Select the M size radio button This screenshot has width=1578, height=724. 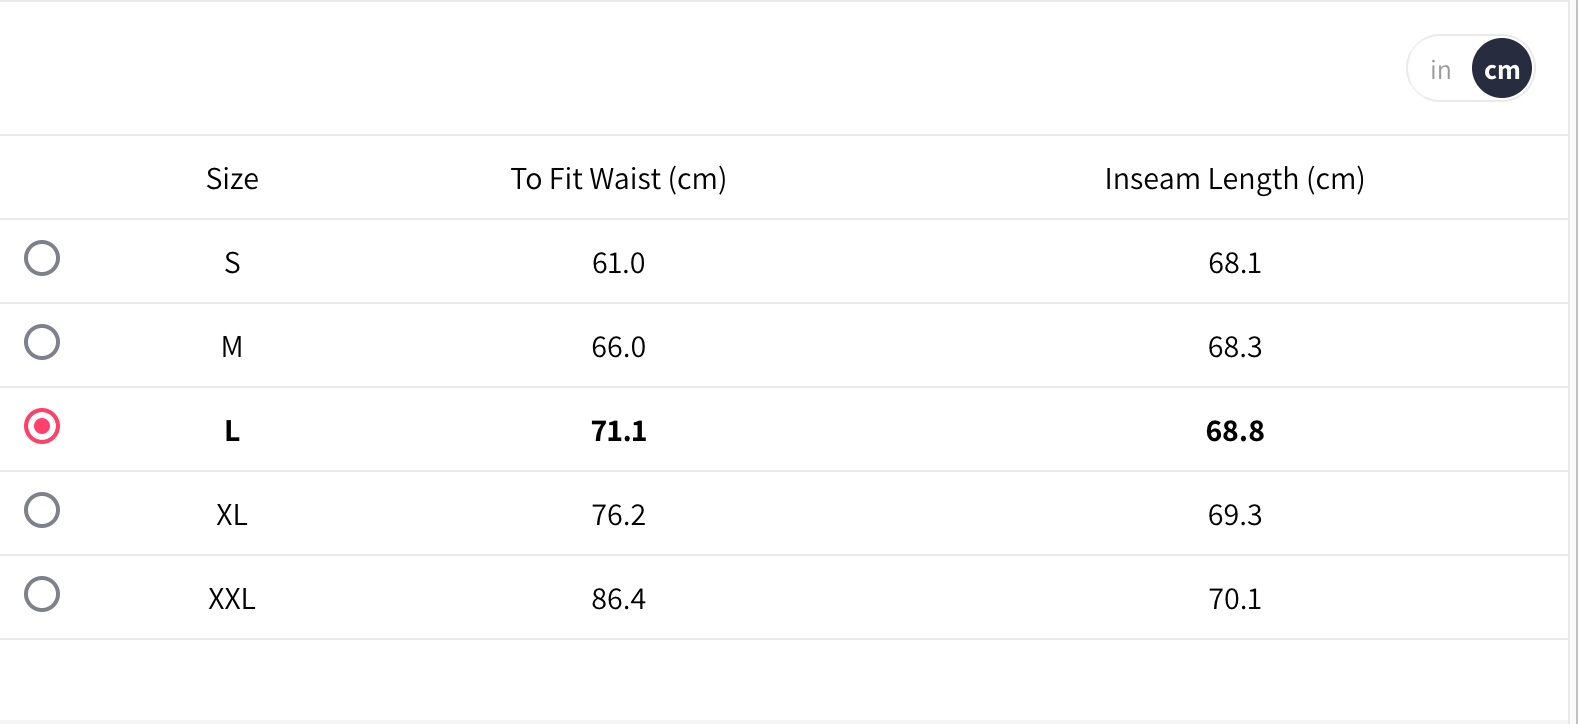(42, 342)
